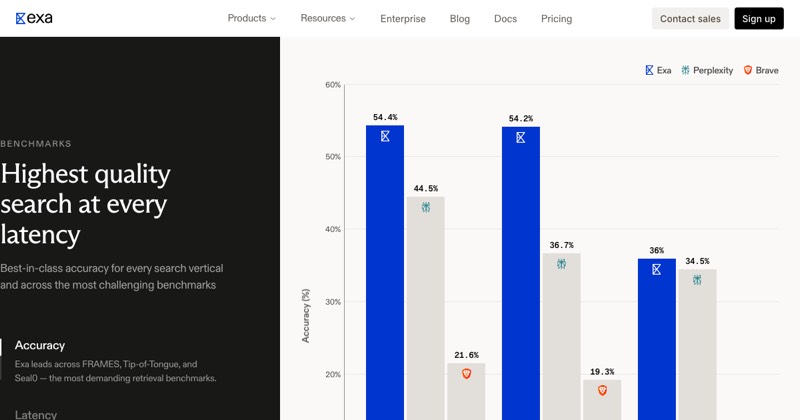
Task: Click the 21.6% value label
Action: pos(466,355)
